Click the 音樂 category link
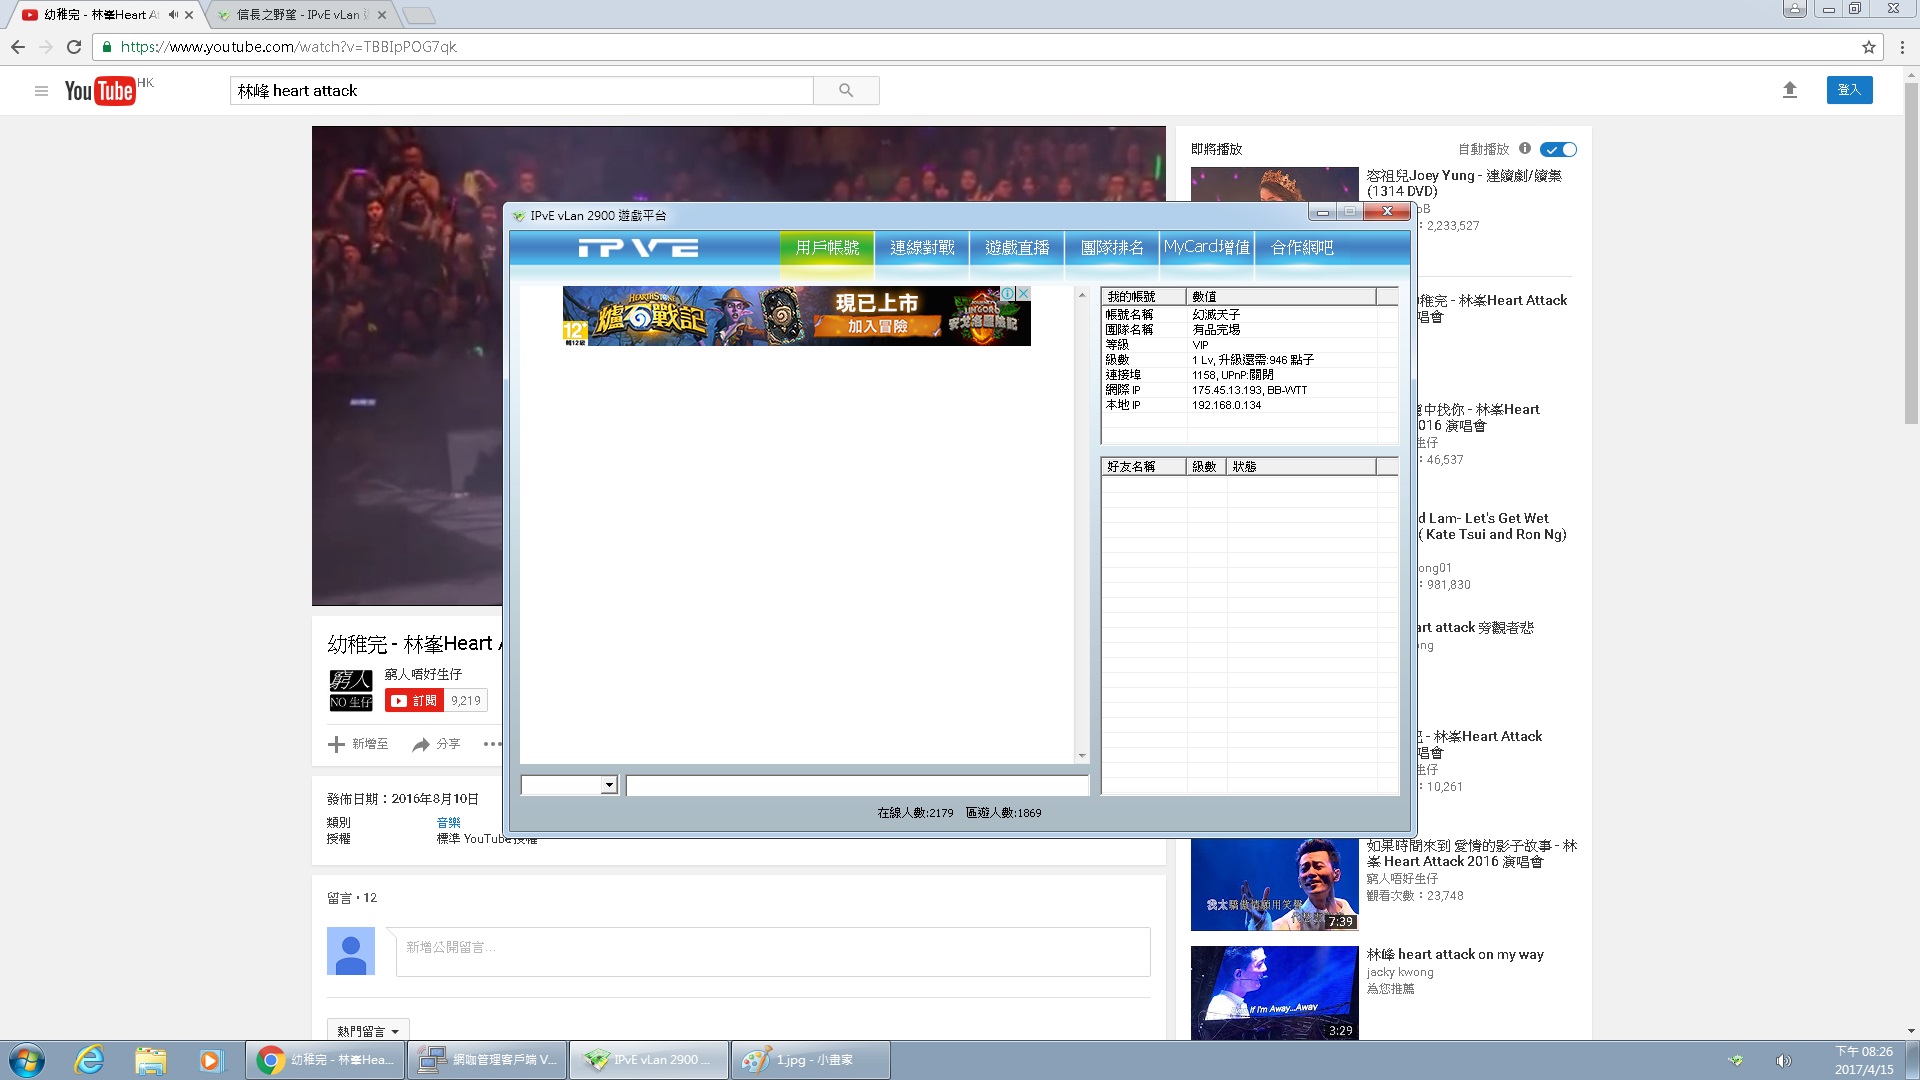The image size is (1920, 1080). [x=448, y=822]
